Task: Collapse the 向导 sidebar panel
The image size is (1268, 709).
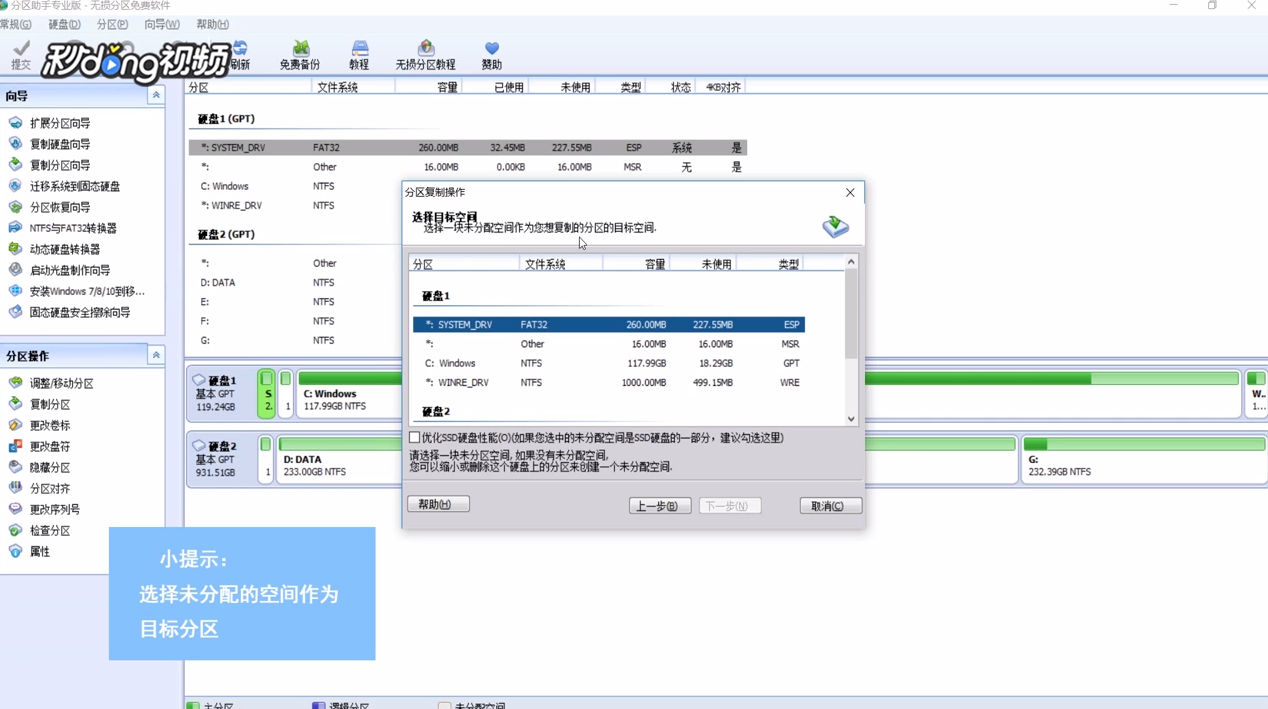Action: [x=156, y=95]
